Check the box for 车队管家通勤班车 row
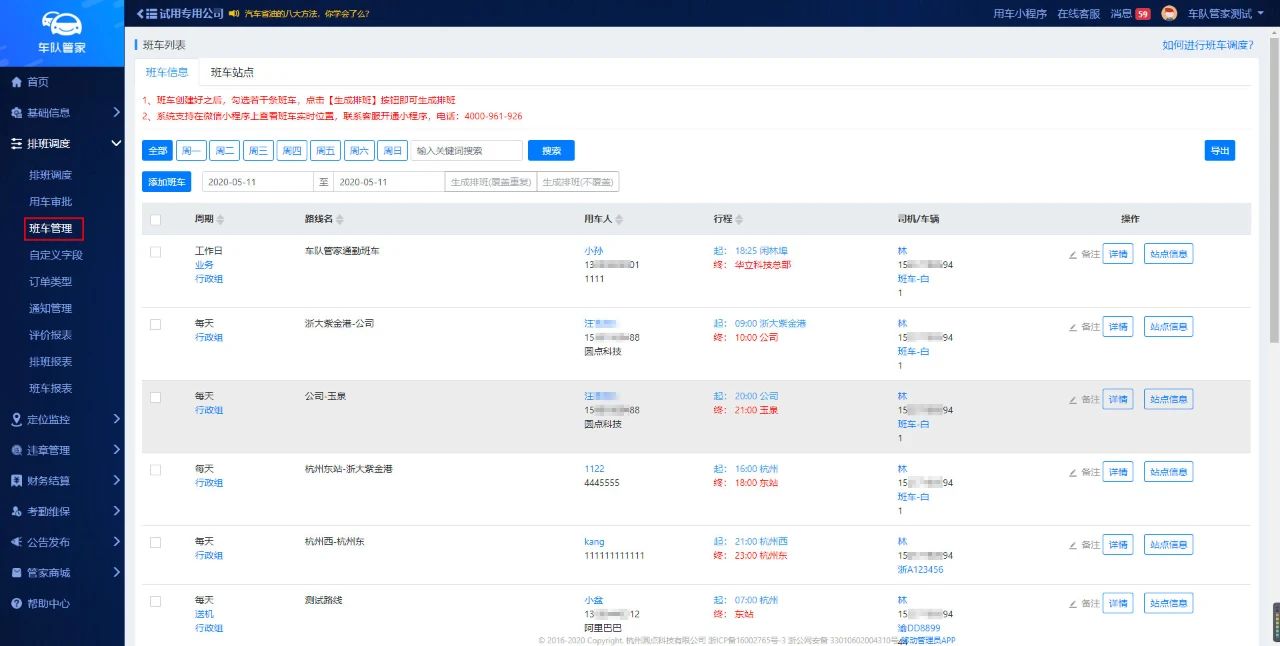 [x=155, y=252]
